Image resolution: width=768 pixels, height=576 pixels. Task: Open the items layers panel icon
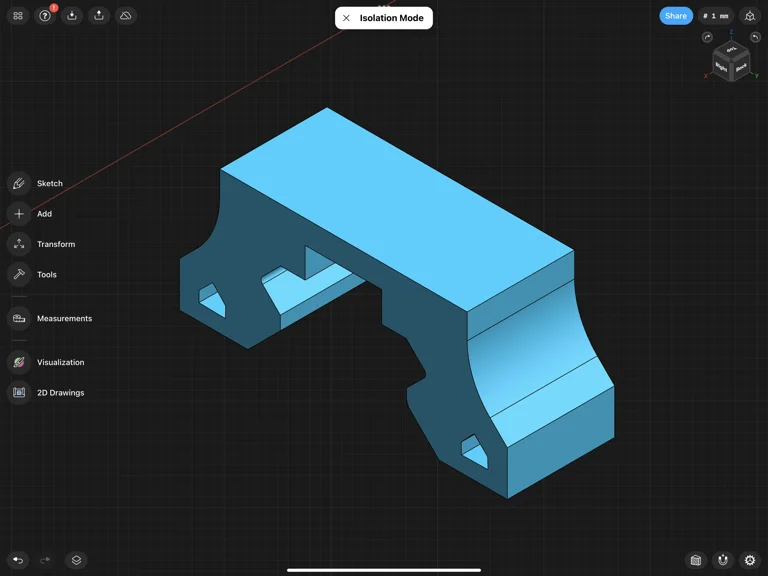[x=76, y=560]
